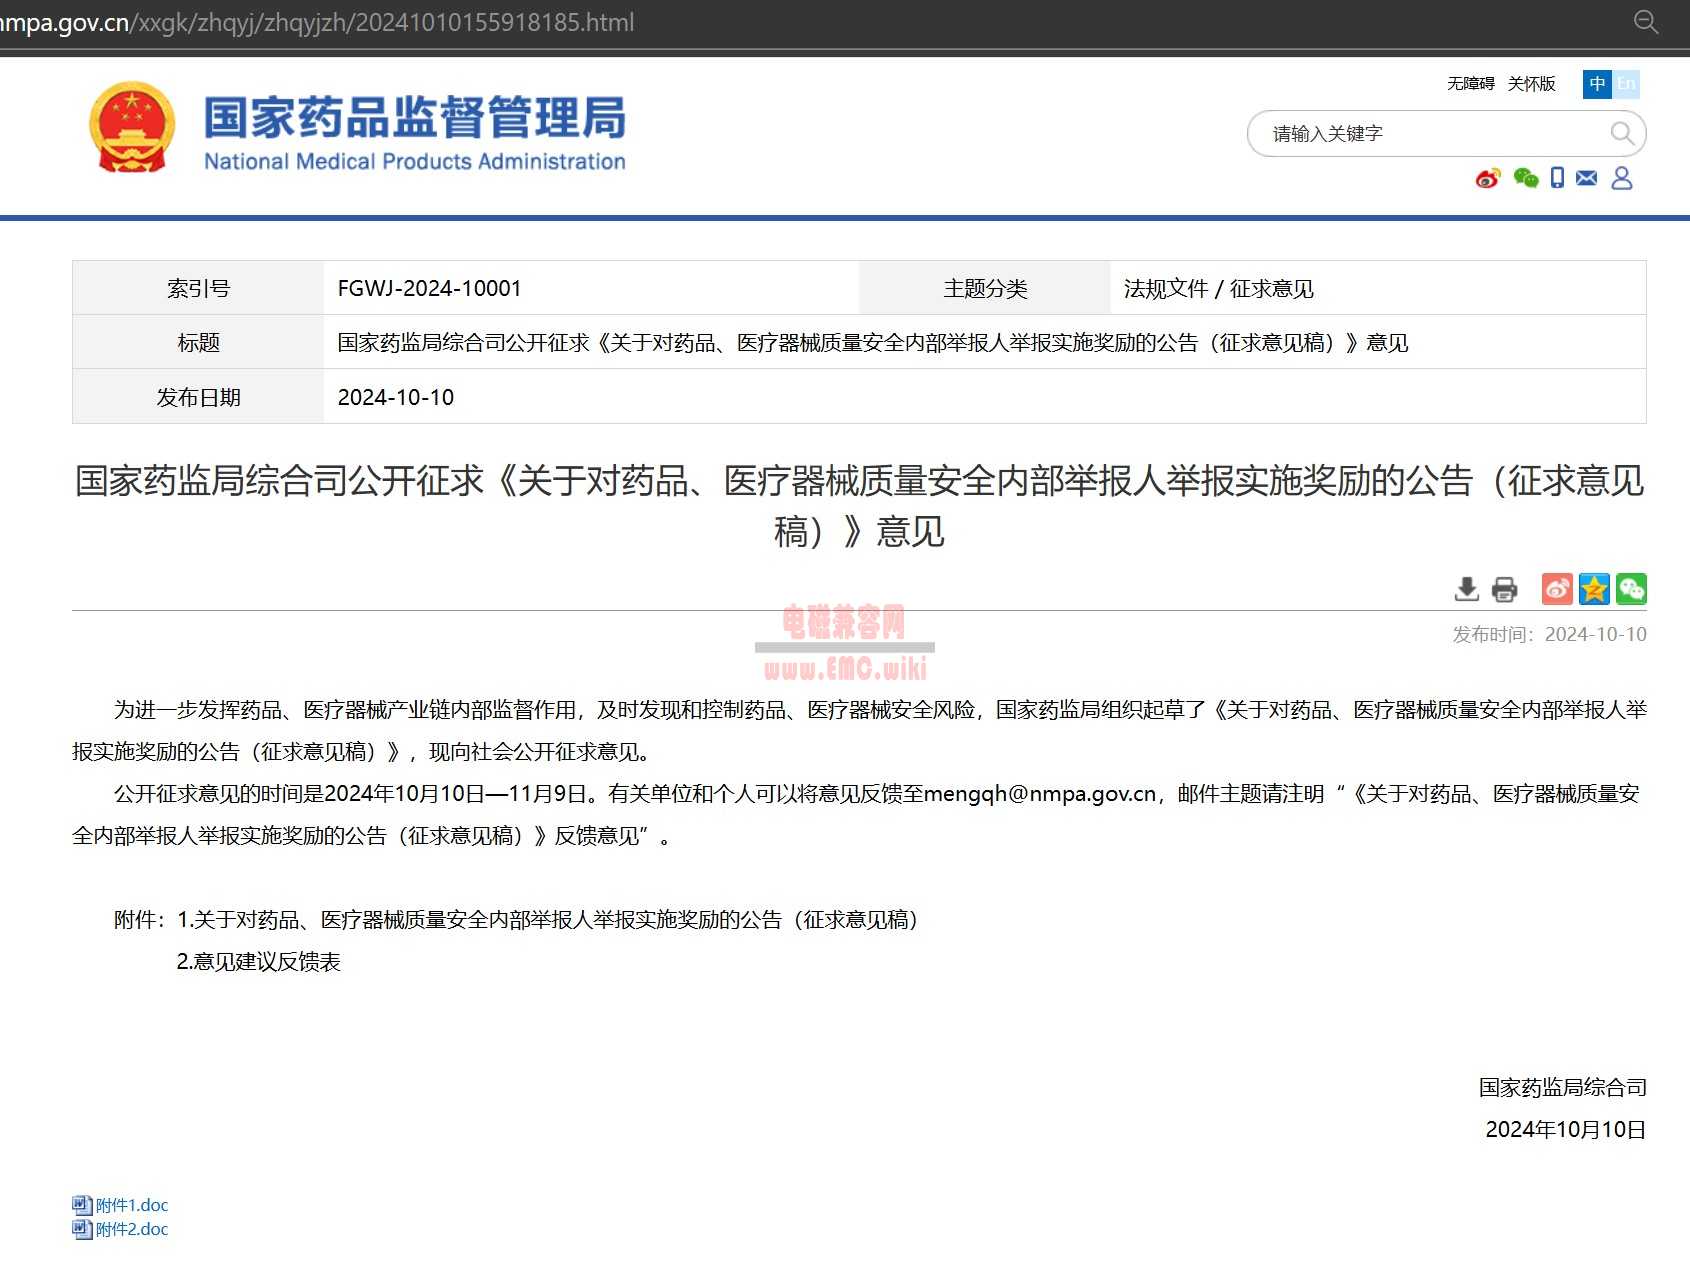Open the mobile phone icon in header
This screenshot has width=1690, height=1282.
pos(1557,178)
